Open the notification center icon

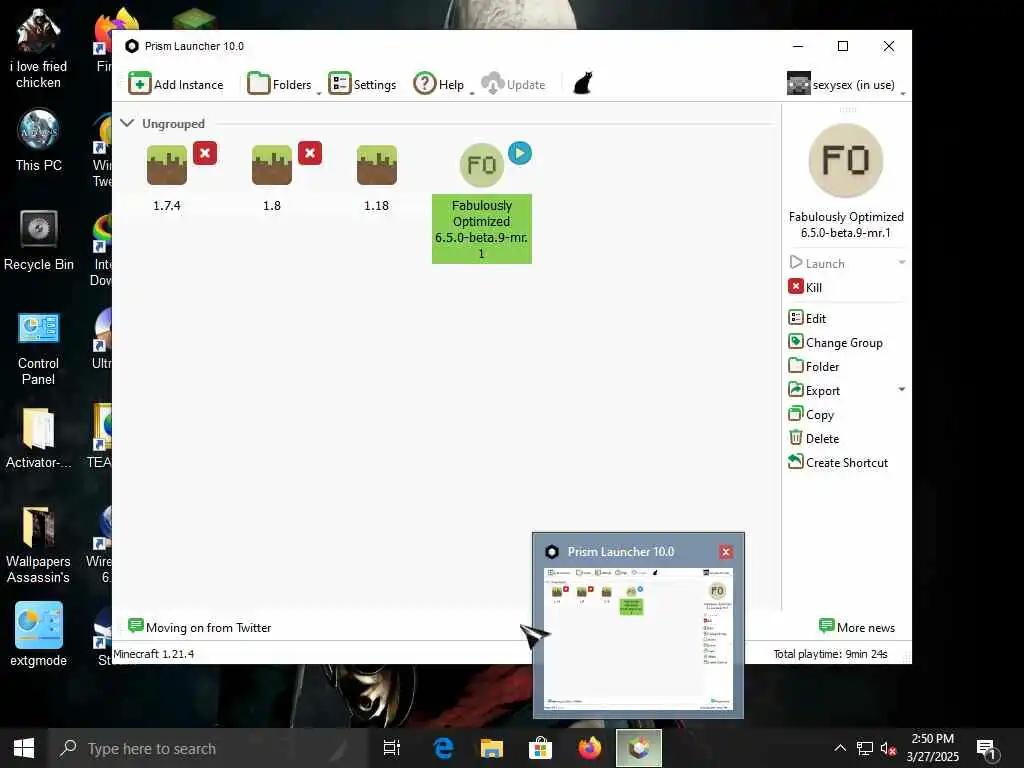987,749
